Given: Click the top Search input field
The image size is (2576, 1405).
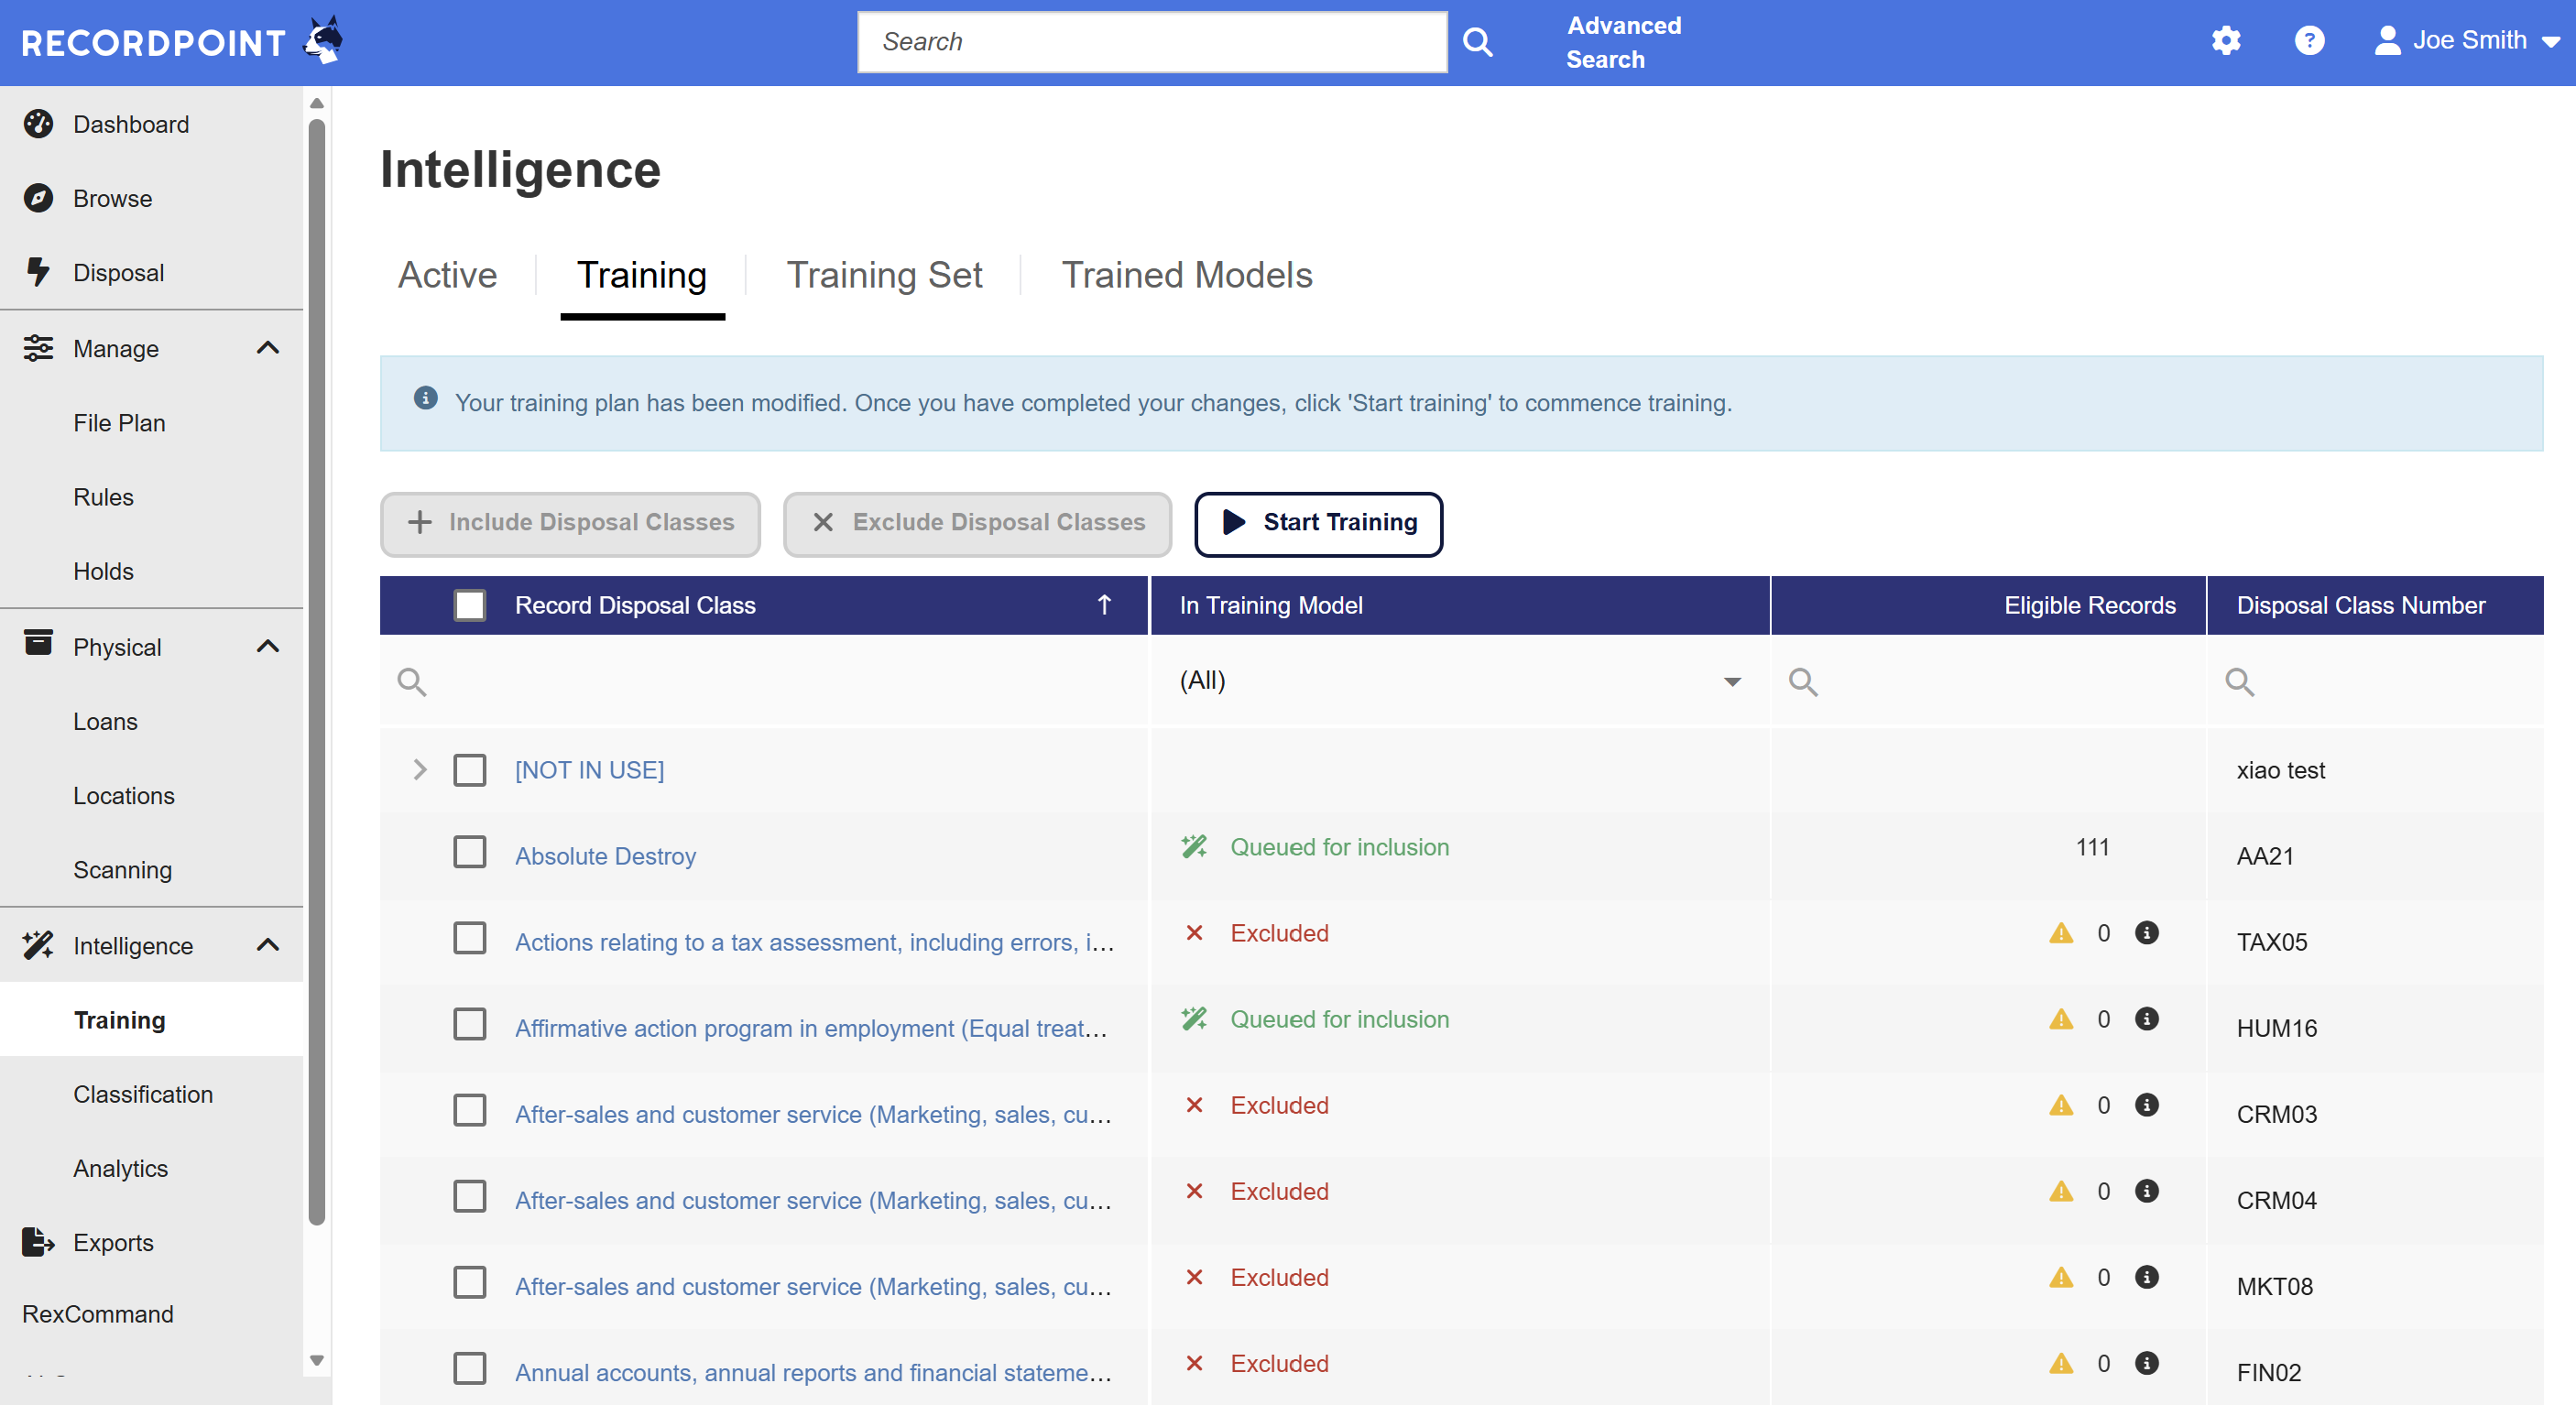Looking at the screenshot, I should (1151, 42).
